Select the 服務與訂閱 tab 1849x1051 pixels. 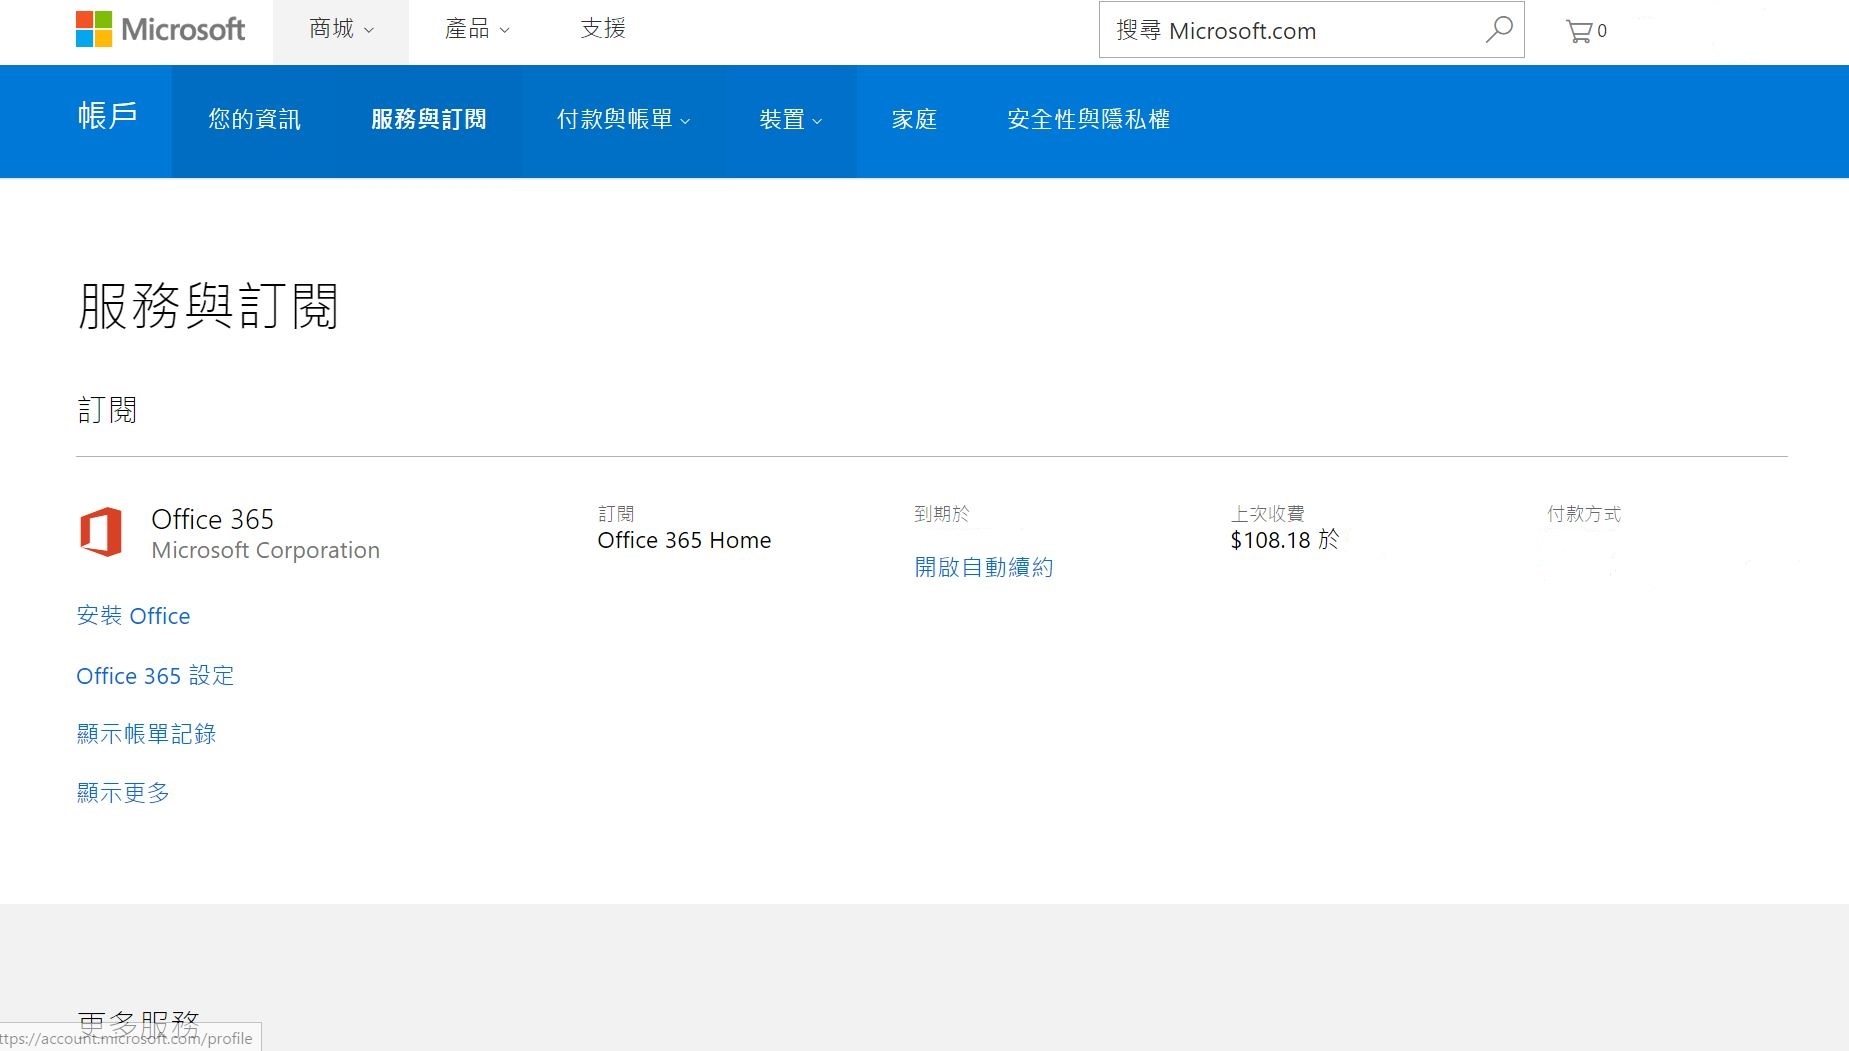pos(429,120)
